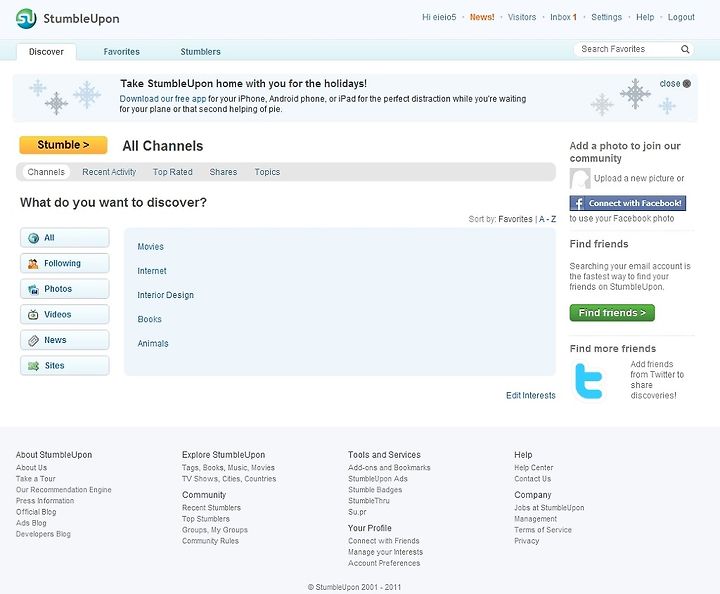Screen dimensions: 720x594
Task: Click the globe icon on All
Action: pyautogui.click(x=34, y=238)
